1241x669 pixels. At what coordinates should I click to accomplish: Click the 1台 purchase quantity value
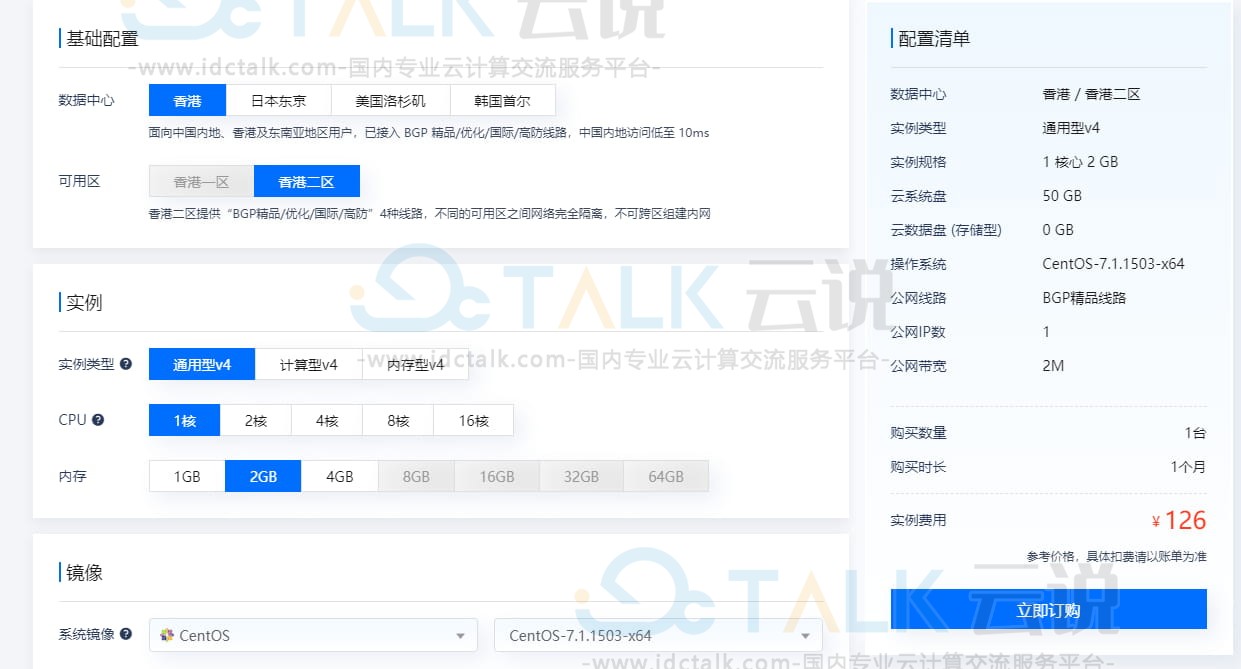pyautogui.click(x=1195, y=433)
